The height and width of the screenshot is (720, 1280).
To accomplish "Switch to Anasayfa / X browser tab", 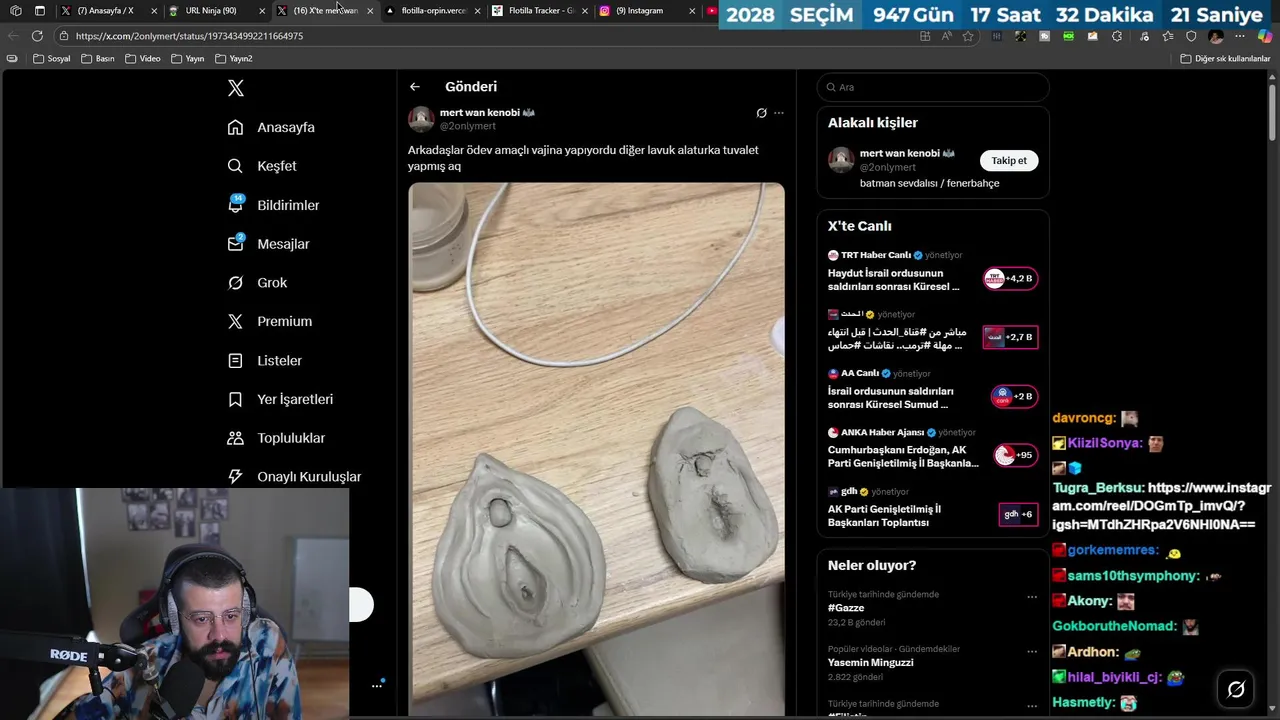I will pos(104,11).
